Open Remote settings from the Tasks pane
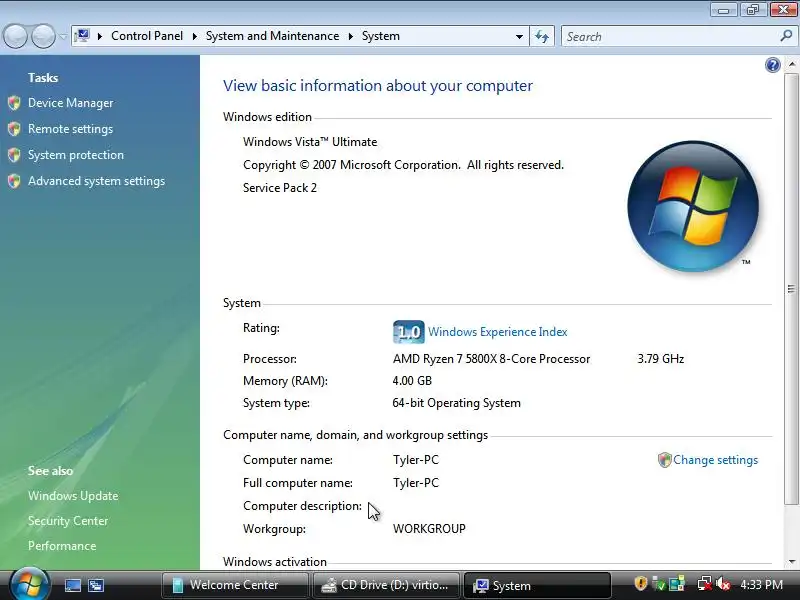Screen dimensions: 800x600 click(70, 129)
